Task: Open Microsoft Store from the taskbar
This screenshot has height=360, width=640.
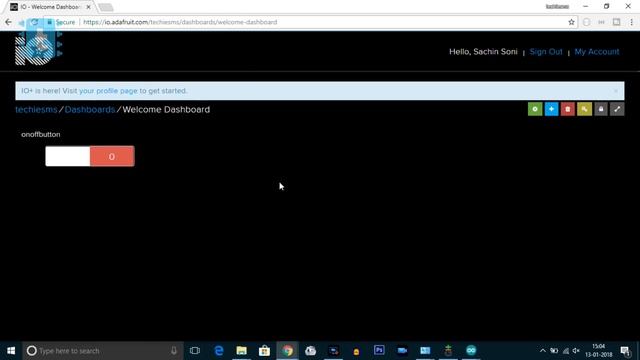Action: coord(264,351)
